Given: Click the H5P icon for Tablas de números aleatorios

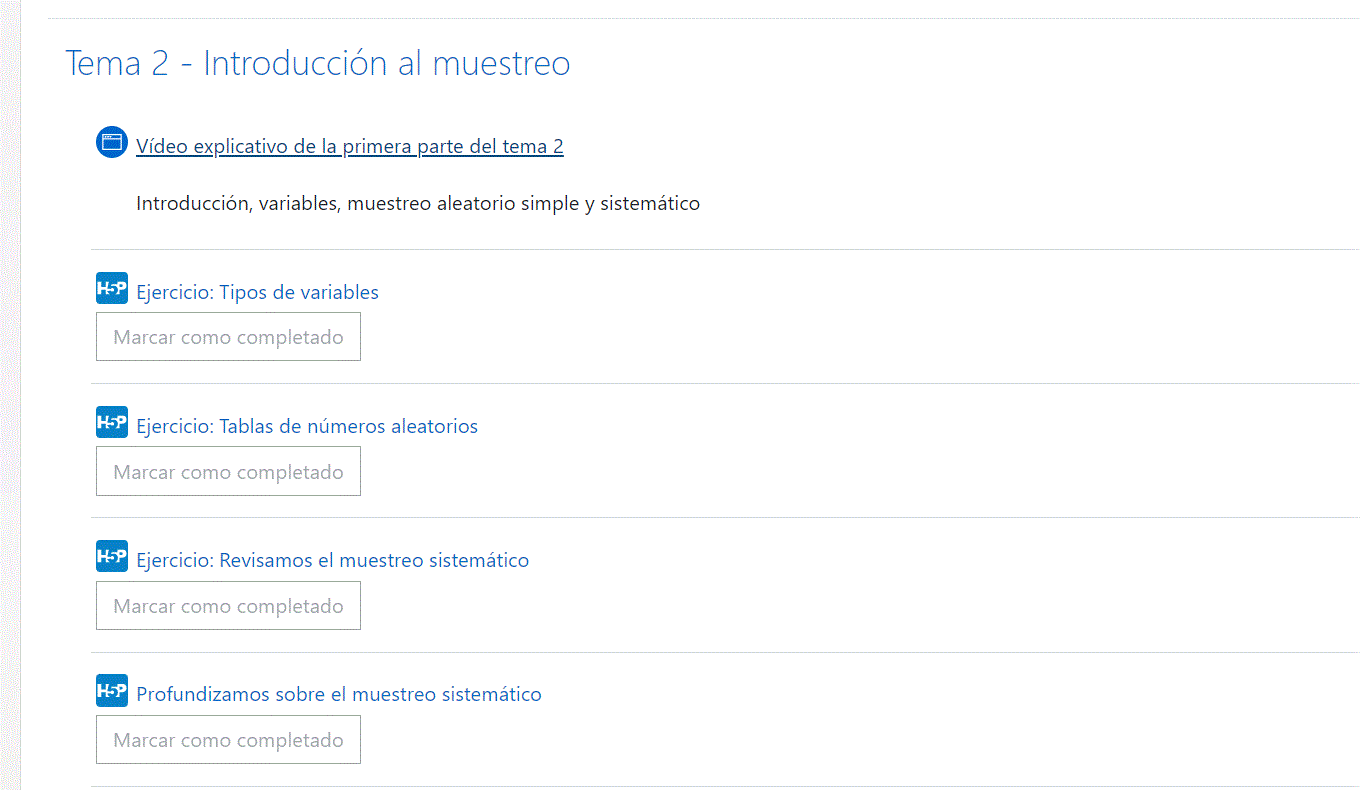Looking at the screenshot, I should pos(112,422).
